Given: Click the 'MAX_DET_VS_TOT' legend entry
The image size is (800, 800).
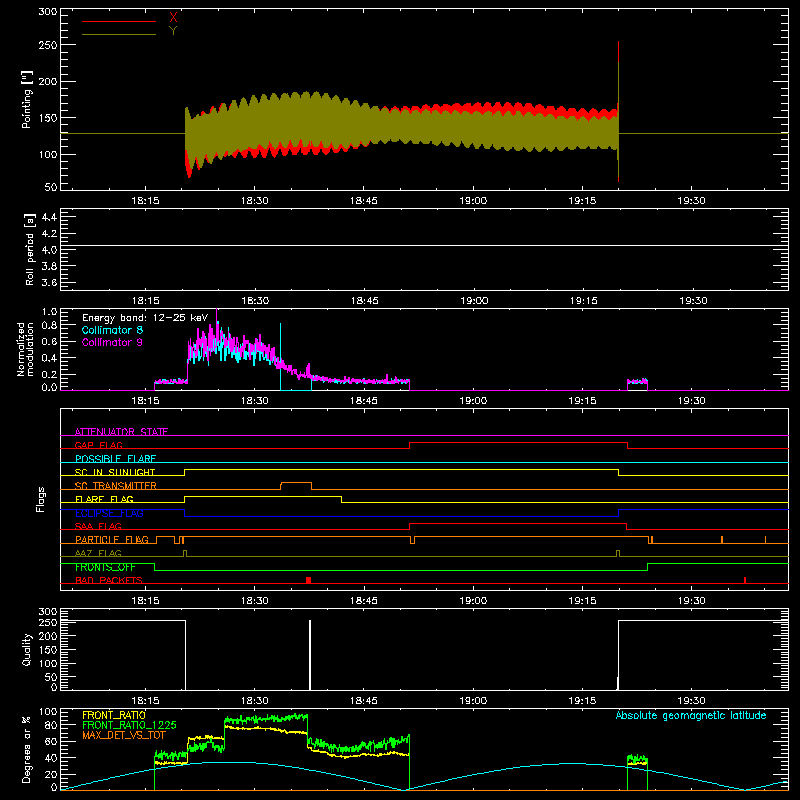Looking at the screenshot, I should coord(124,735).
